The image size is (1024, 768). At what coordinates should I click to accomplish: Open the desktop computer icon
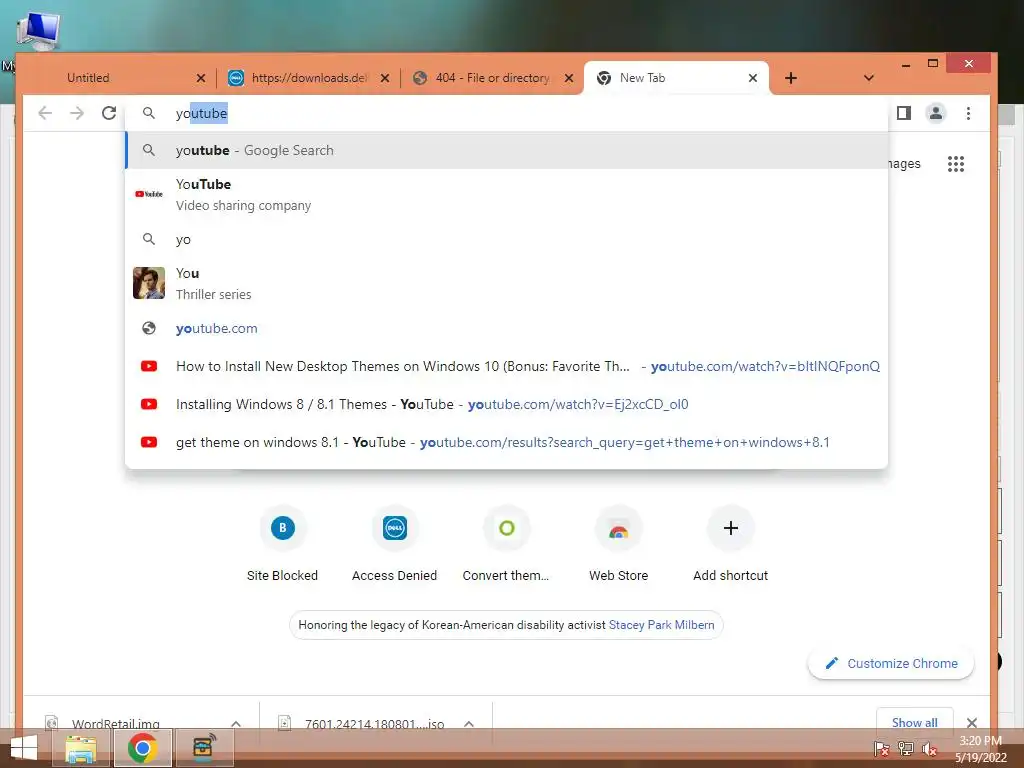(x=39, y=31)
